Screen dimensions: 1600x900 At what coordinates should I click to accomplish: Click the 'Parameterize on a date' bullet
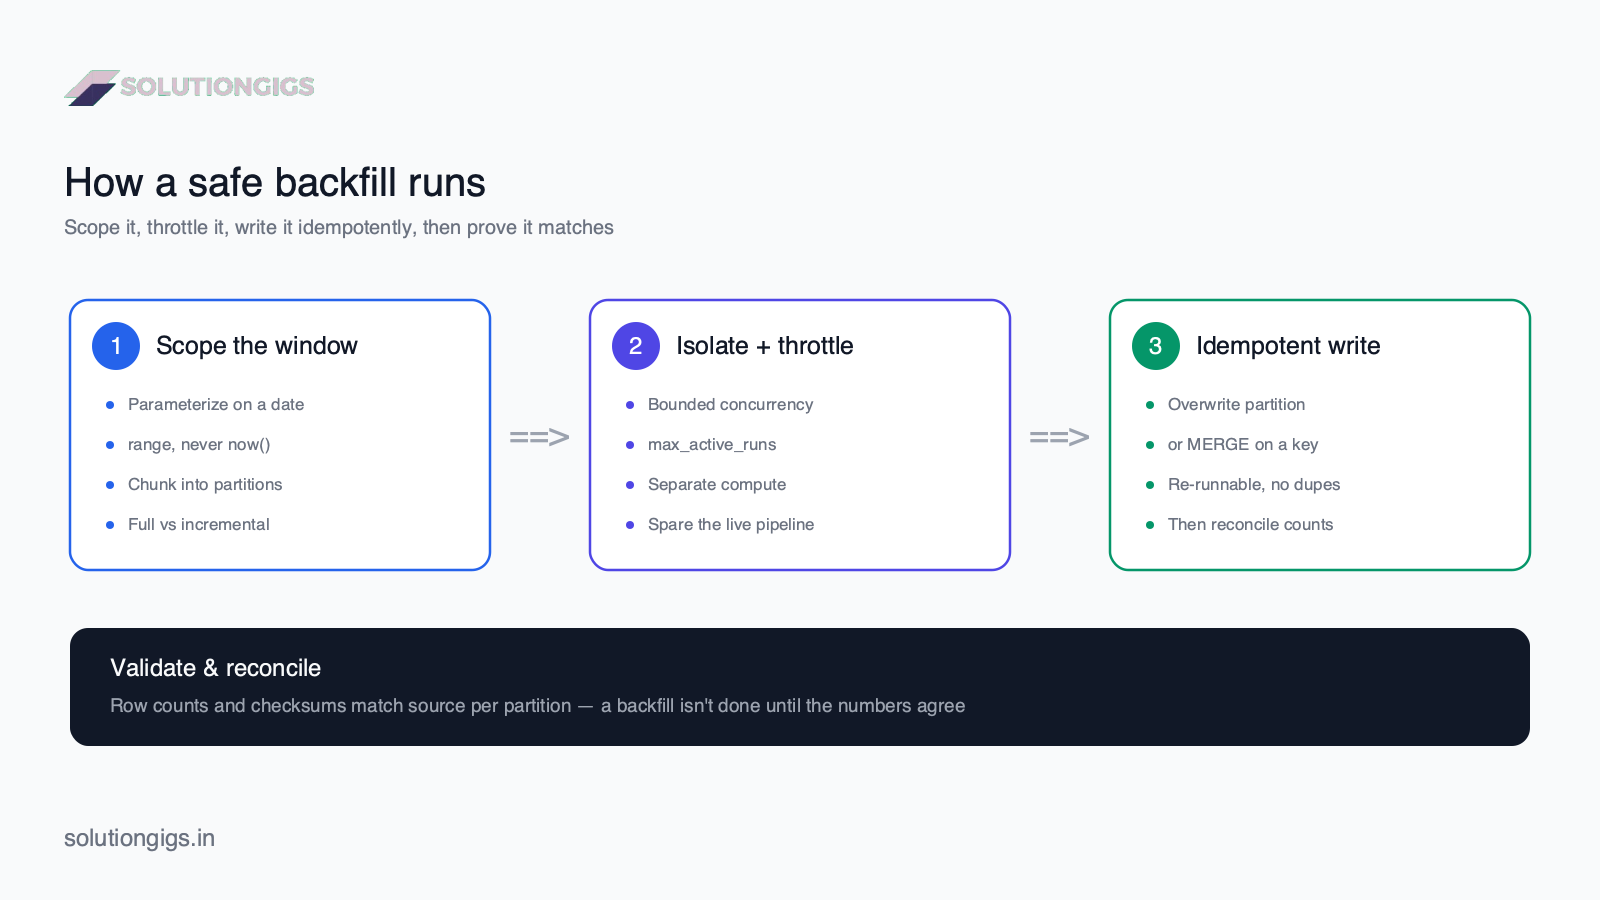click(216, 405)
